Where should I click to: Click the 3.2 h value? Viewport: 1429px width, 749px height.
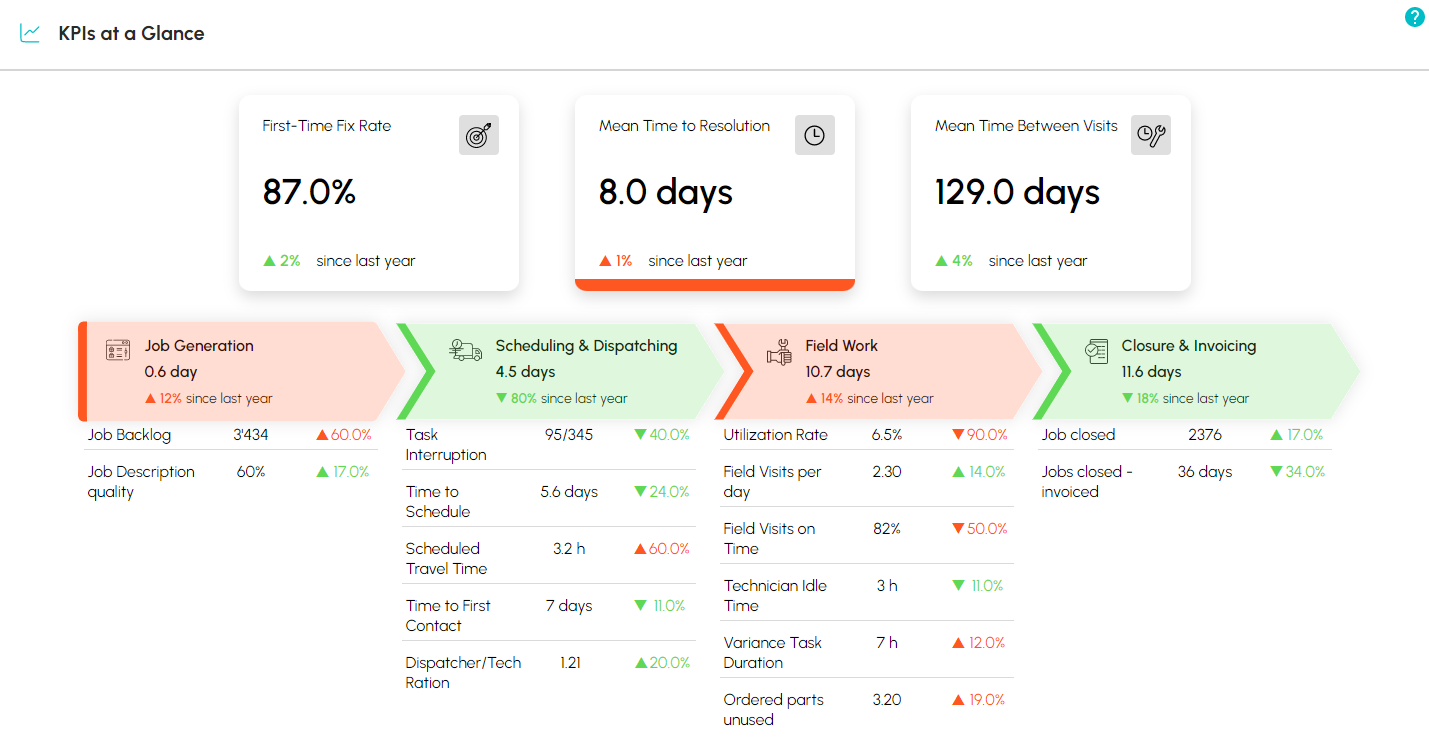point(569,549)
